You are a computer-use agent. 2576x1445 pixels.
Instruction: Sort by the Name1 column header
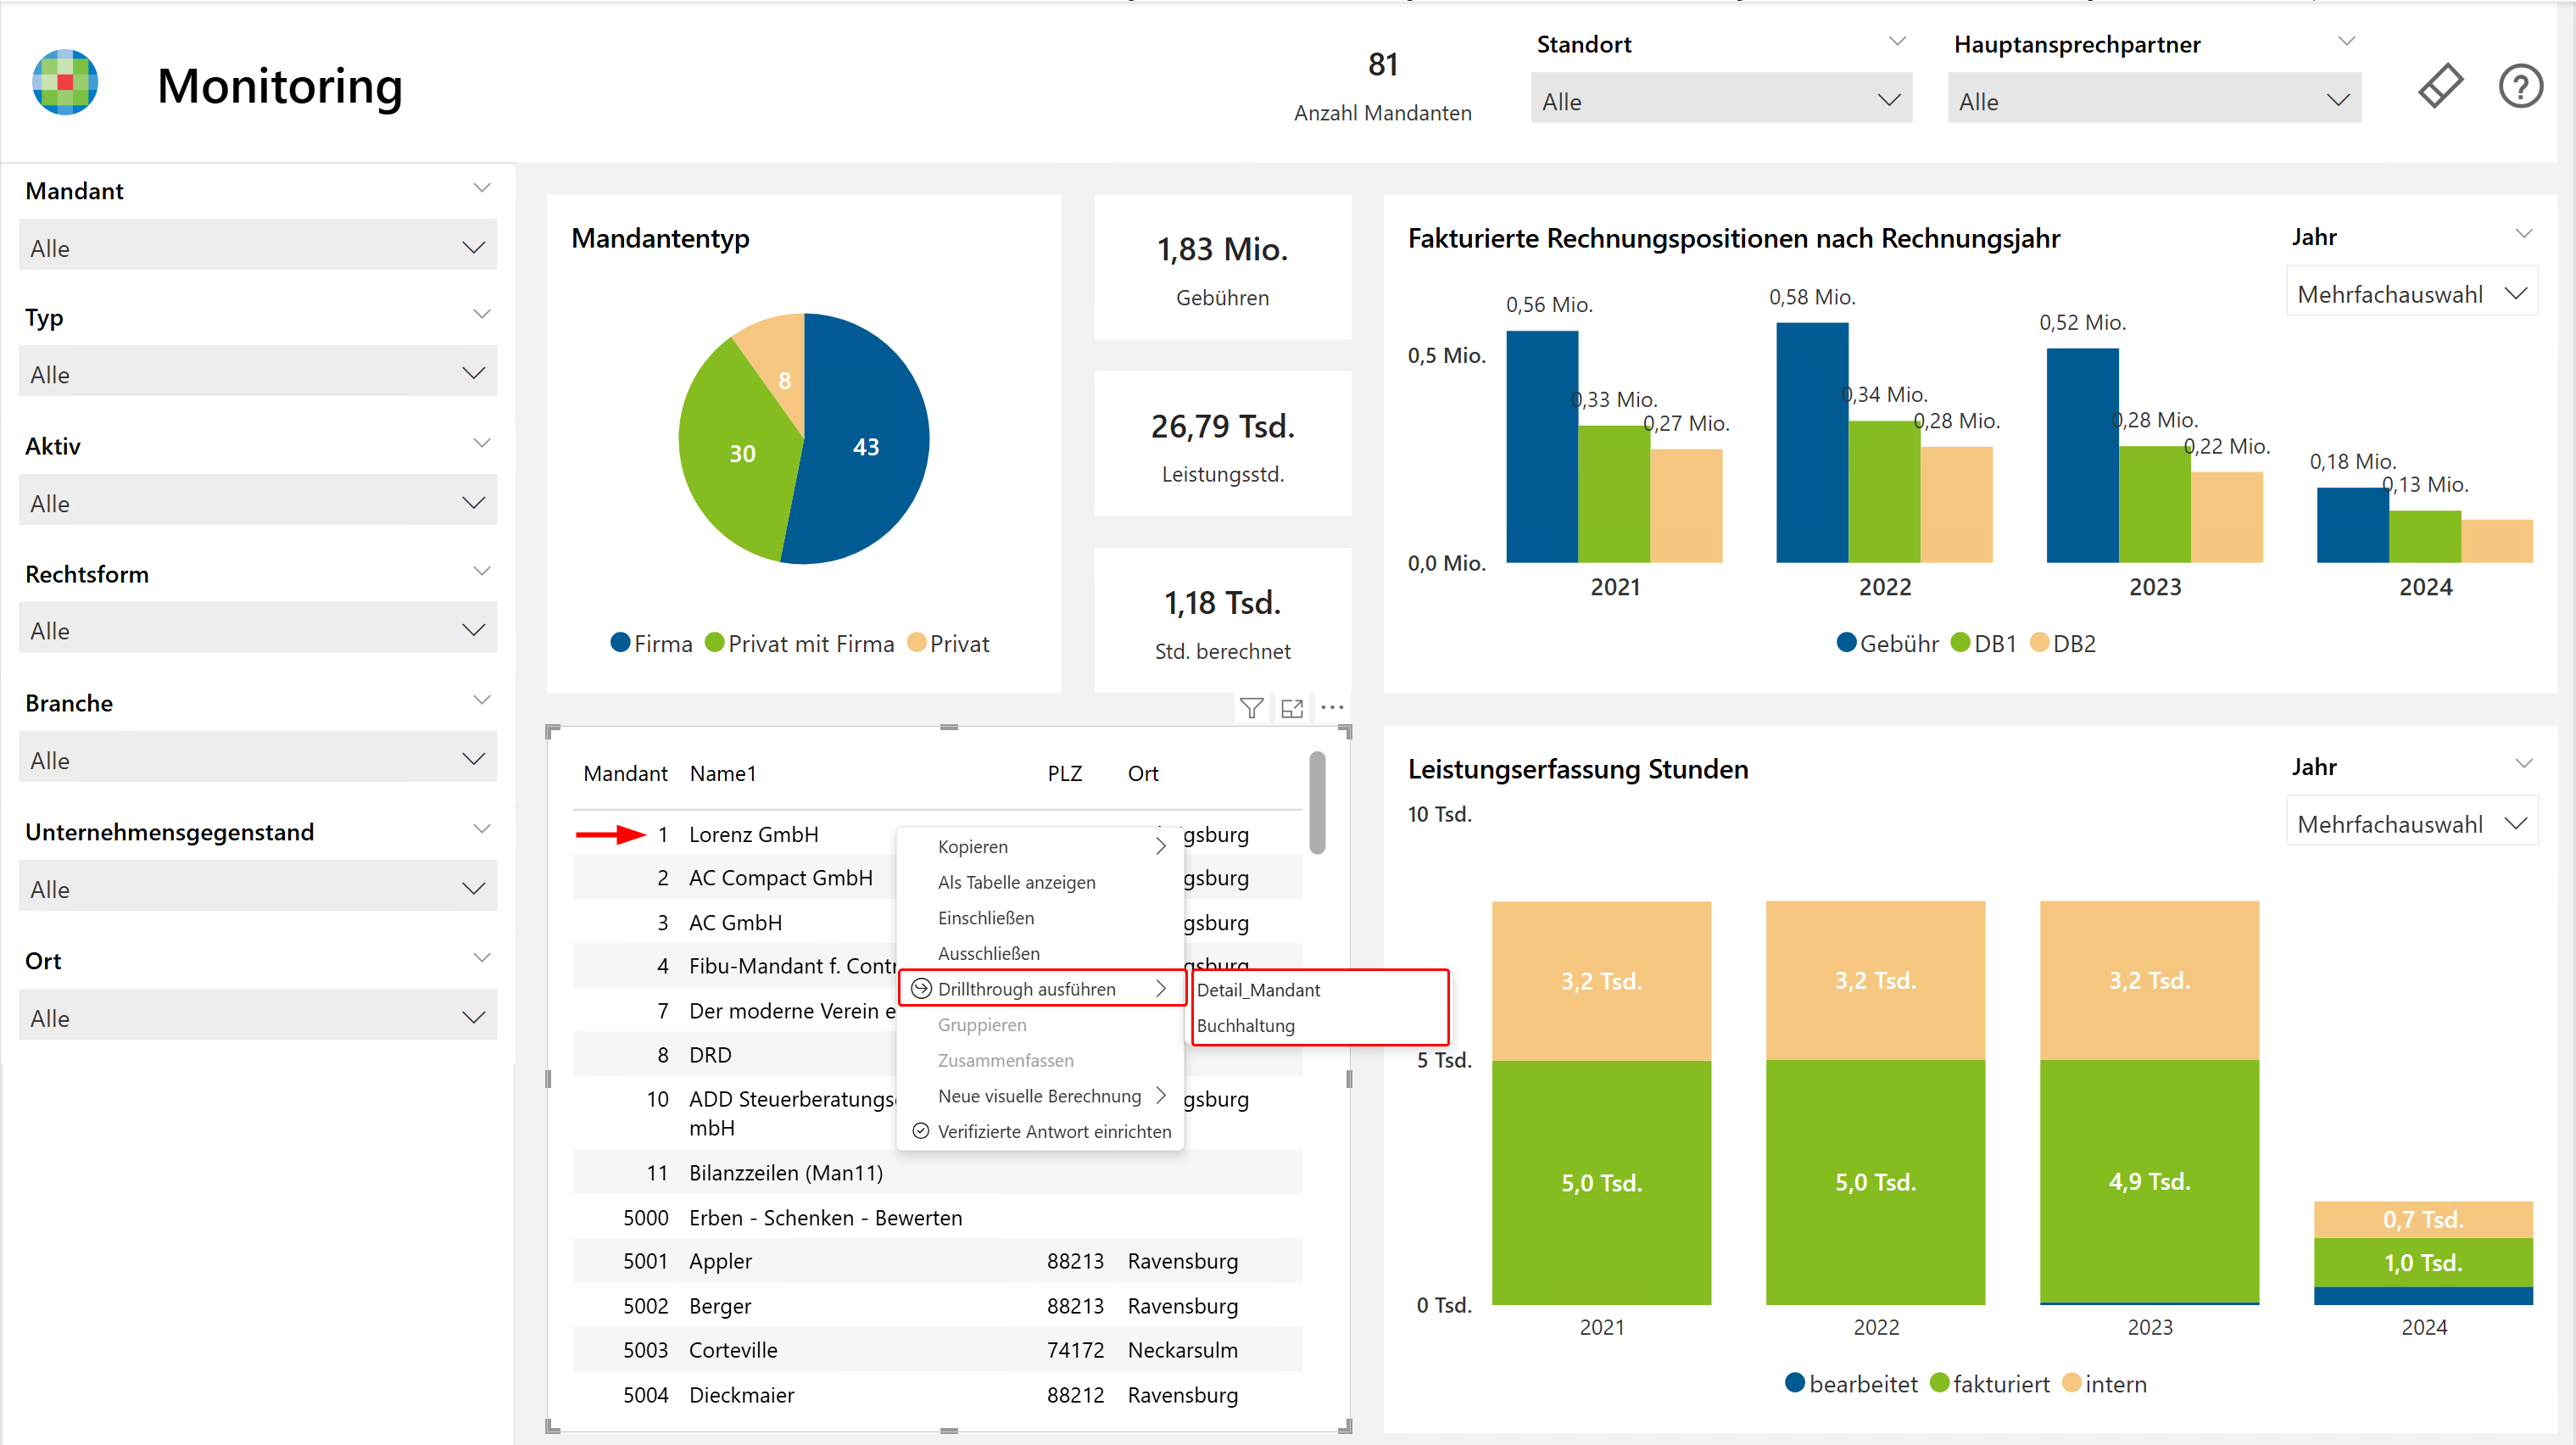click(x=723, y=773)
